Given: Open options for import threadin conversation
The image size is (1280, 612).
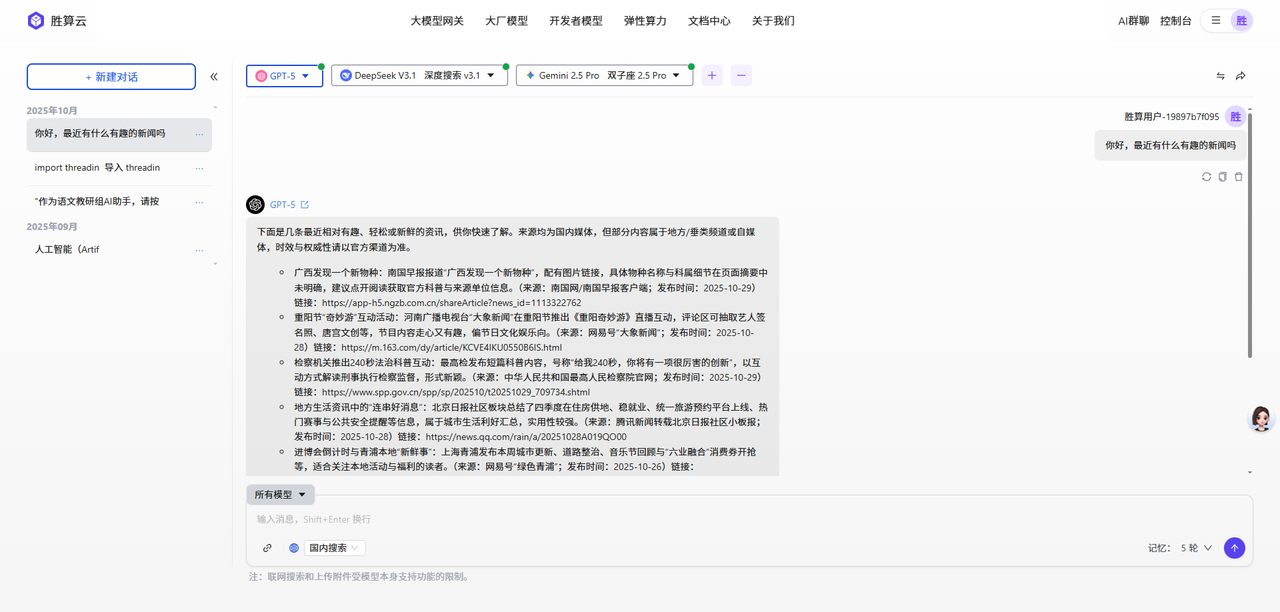Looking at the screenshot, I should (200, 168).
